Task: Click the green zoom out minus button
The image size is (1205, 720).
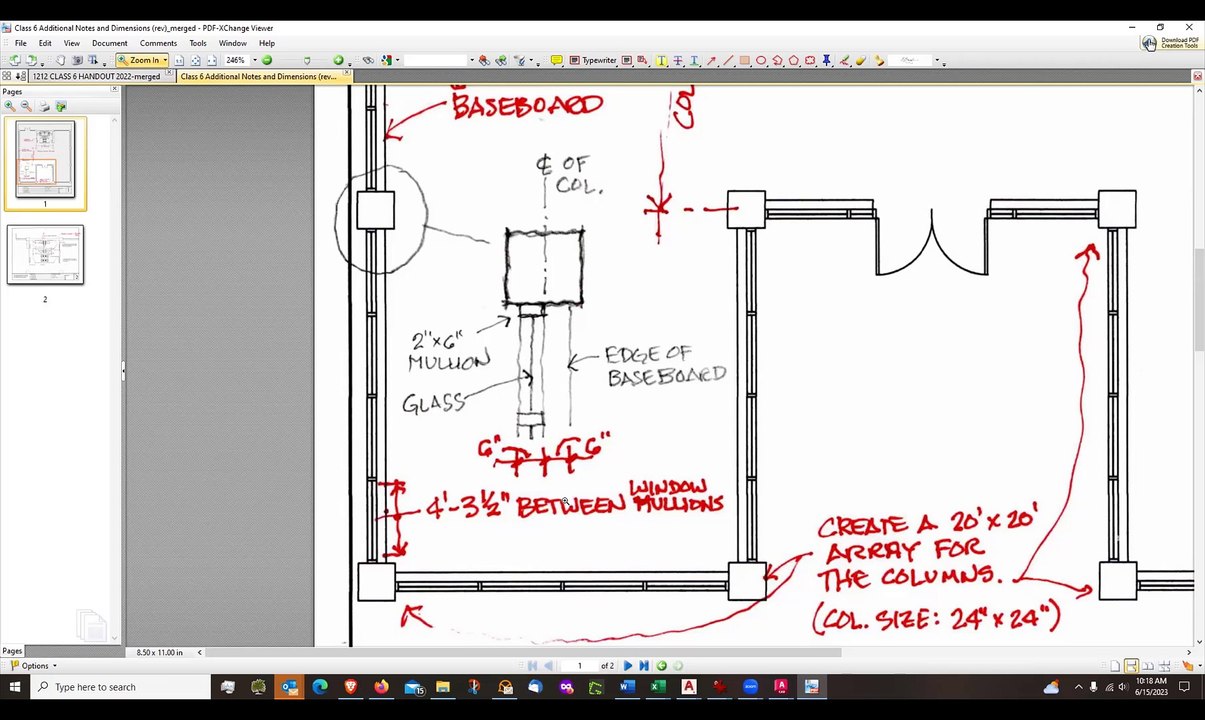Action: (x=267, y=60)
